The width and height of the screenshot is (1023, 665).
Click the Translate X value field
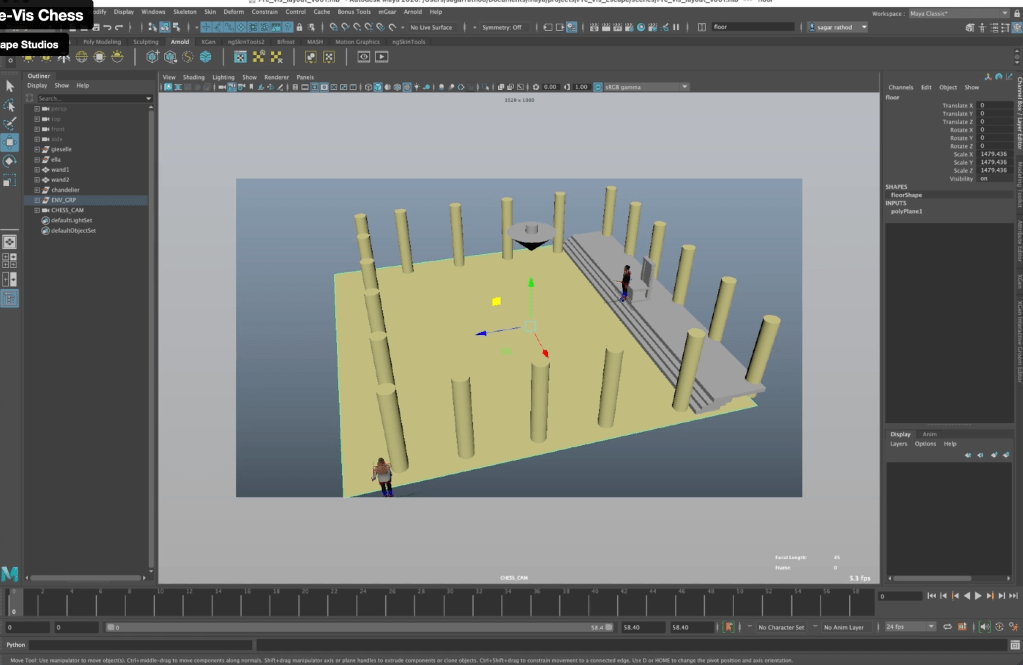994,105
